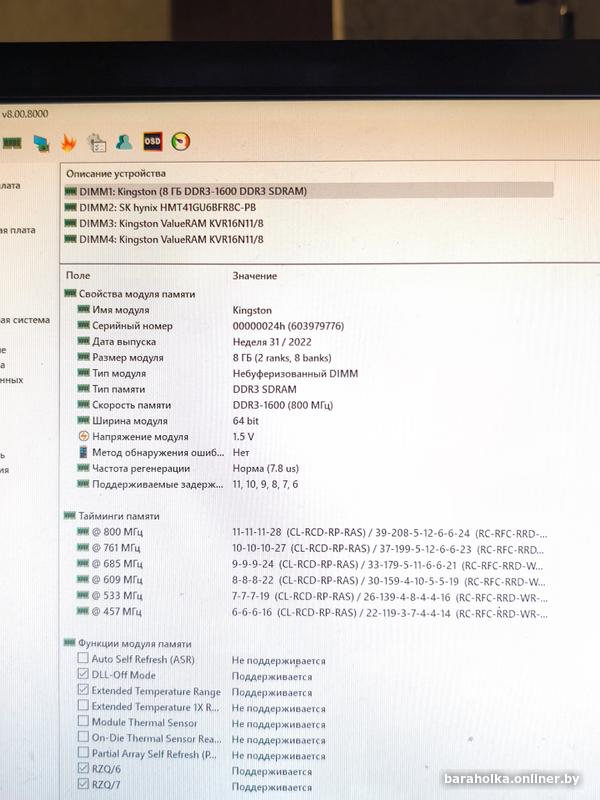Select DIMM4: Kingston ValueRAM KVR16N11/8

coord(164,239)
